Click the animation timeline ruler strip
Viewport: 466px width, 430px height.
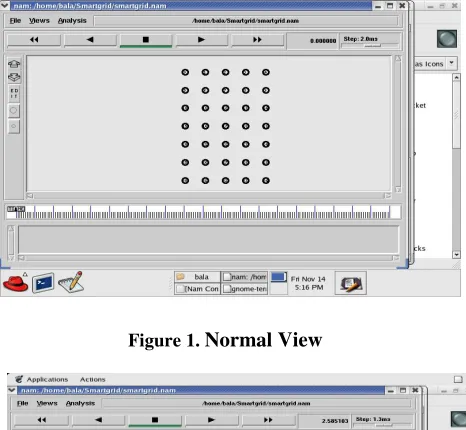[x=204, y=212]
